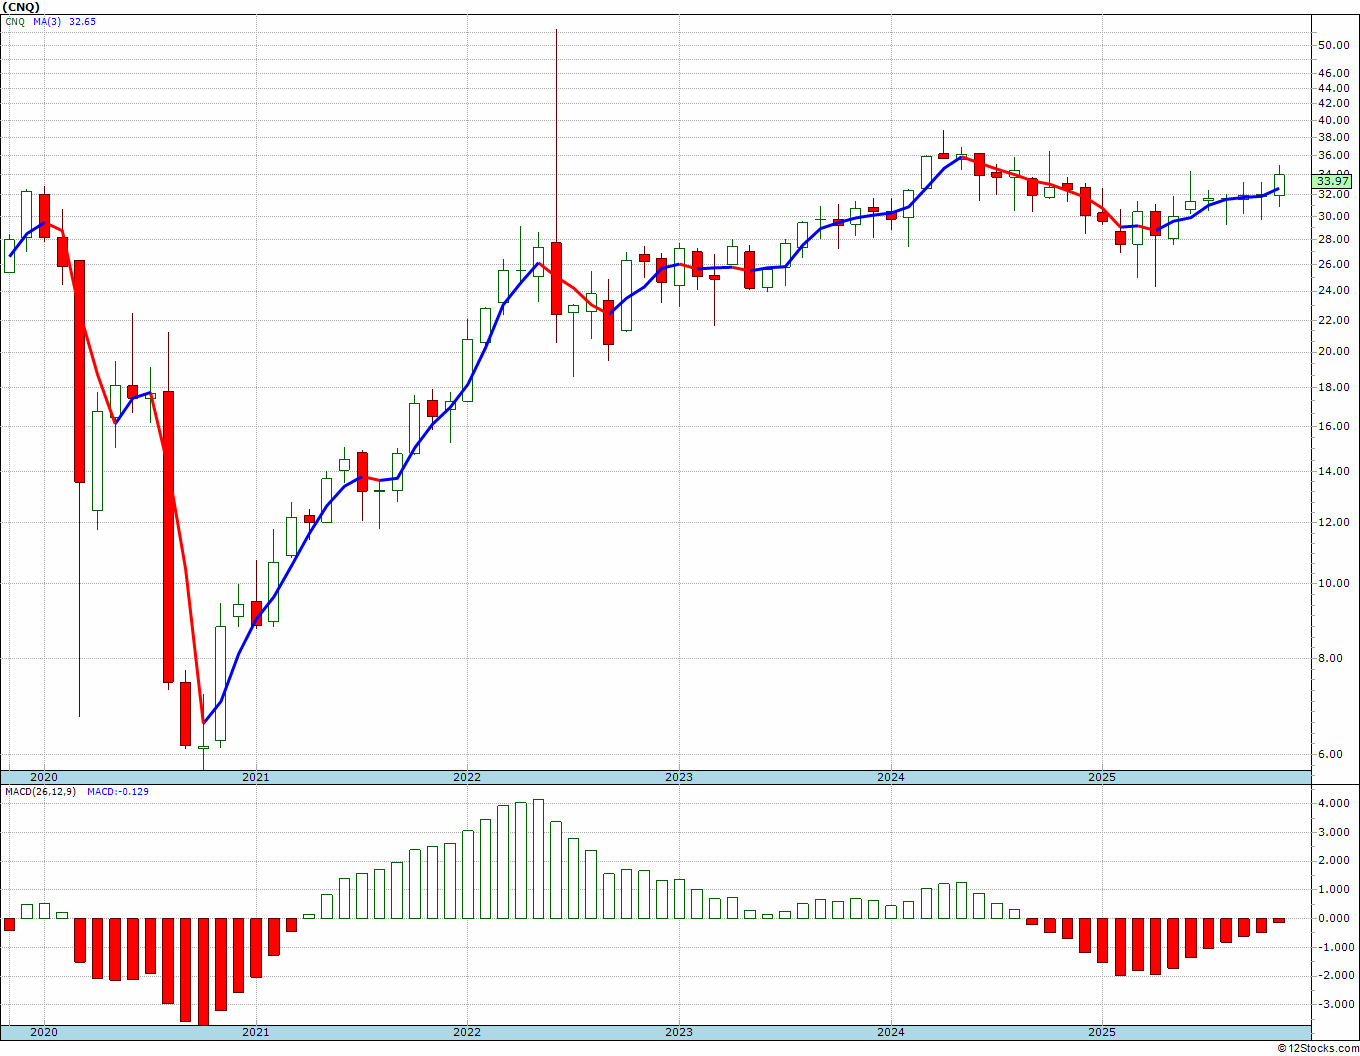1360x1056 pixels.
Task: Click the current price tag 33.97
Action: (x=1333, y=181)
